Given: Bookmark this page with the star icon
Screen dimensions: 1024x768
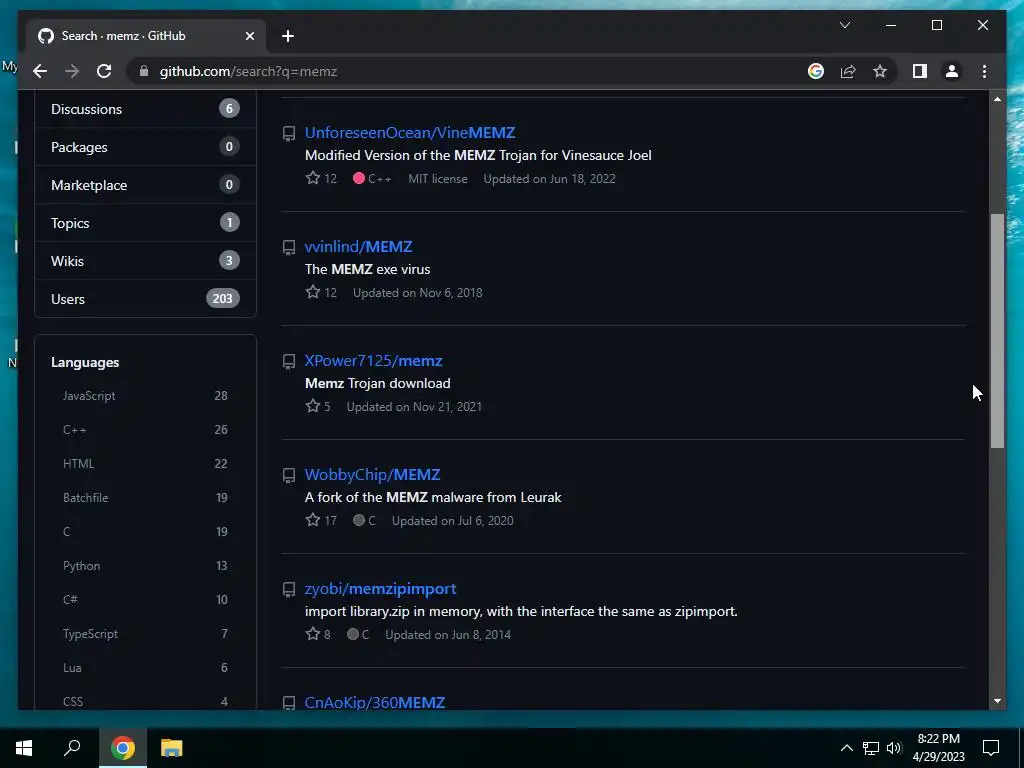Looking at the screenshot, I should 880,71.
